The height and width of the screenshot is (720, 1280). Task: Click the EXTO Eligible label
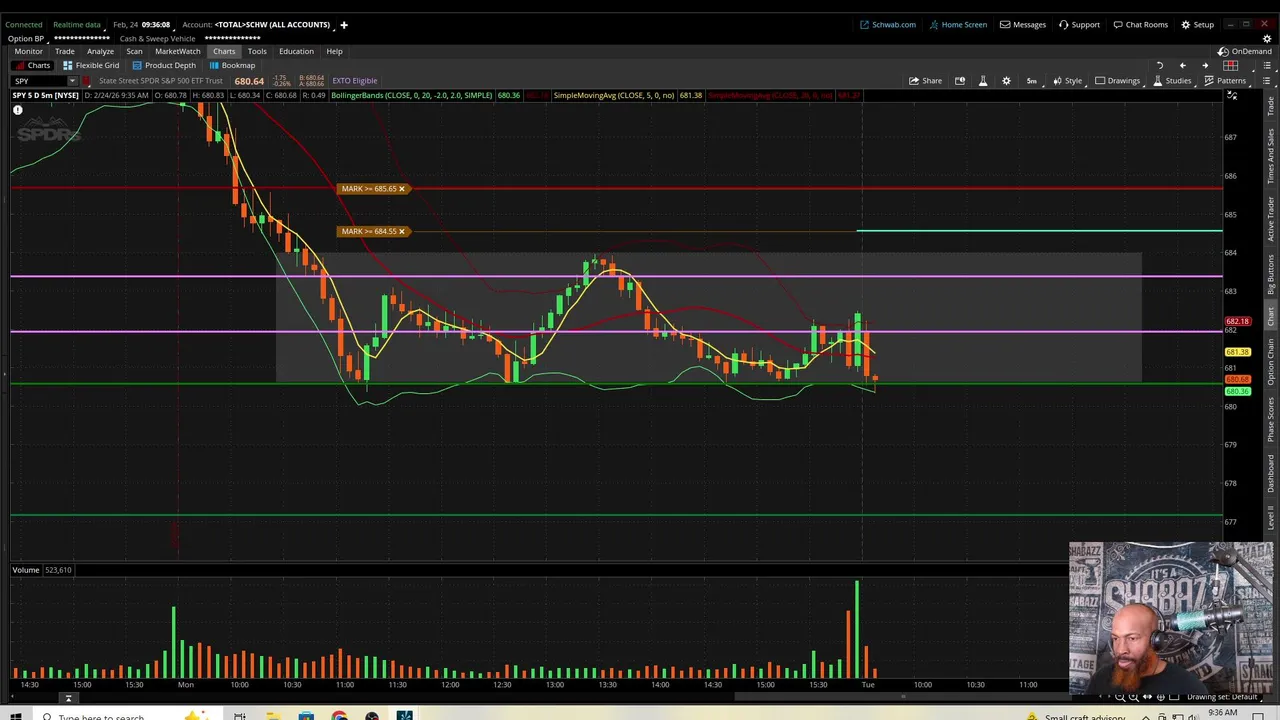355,80
